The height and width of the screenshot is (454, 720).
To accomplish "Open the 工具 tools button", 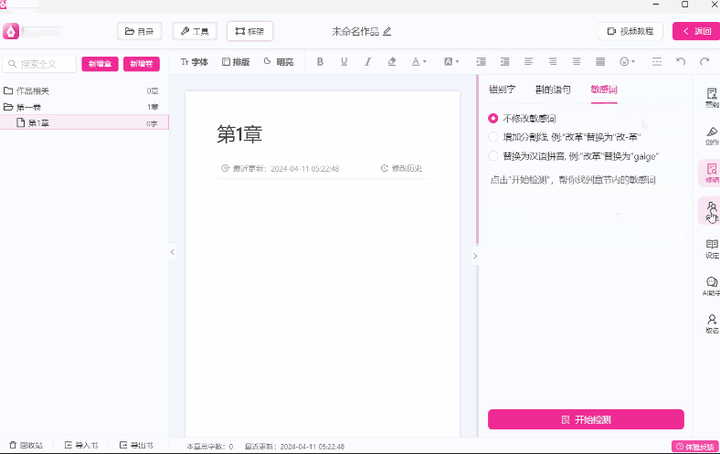I will tap(194, 31).
